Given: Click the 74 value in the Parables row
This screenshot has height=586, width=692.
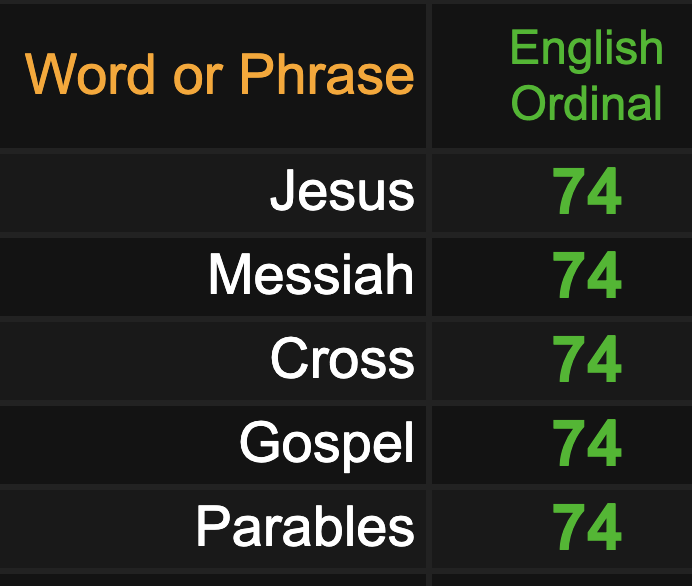Looking at the screenshot, I should pos(587,526).
